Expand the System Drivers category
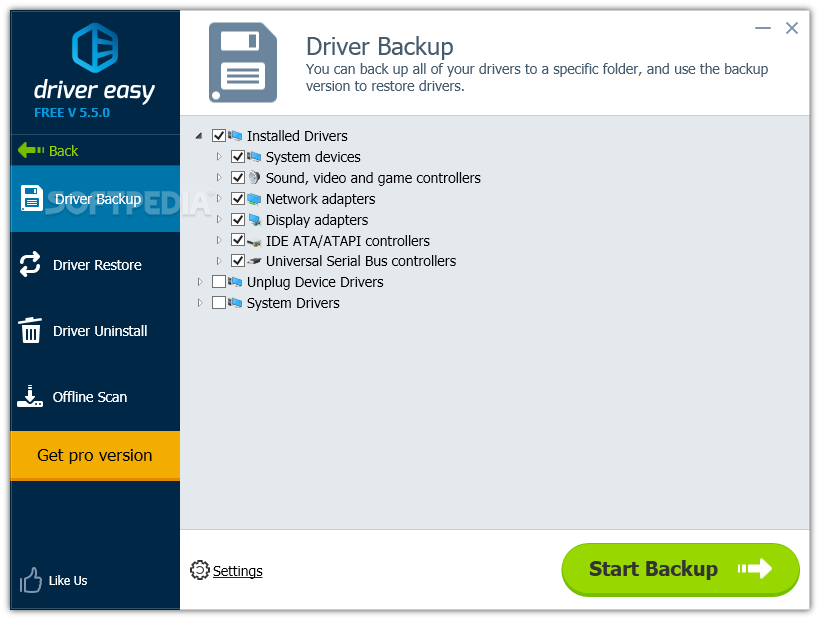Viewport: 820px width, 620px height. coord(199,303)
